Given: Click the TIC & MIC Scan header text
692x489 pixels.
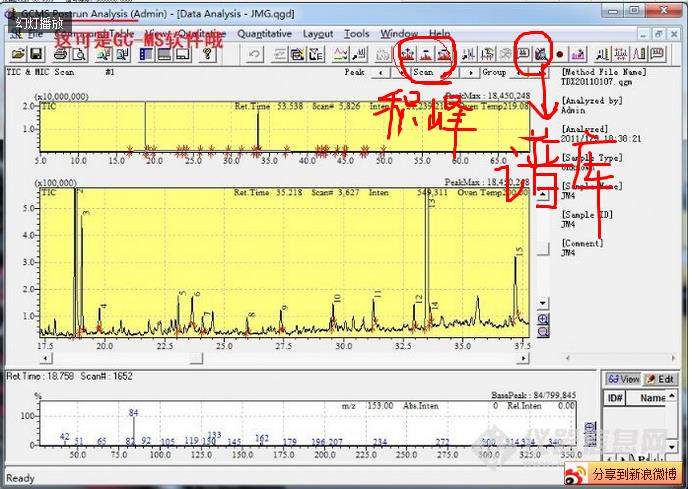Looking at the screenshot, I should [40, 72].
